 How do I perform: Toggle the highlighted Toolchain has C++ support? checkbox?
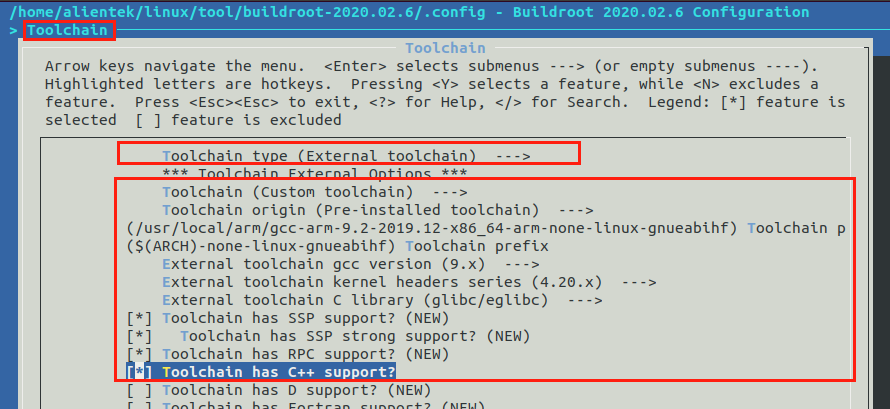(x=139, y=372)
